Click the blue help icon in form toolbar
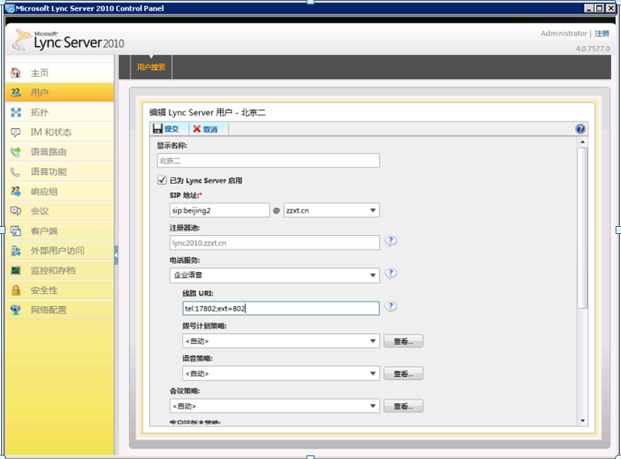The height and width of the screenshot is (459, 621). tap(580, 129)
